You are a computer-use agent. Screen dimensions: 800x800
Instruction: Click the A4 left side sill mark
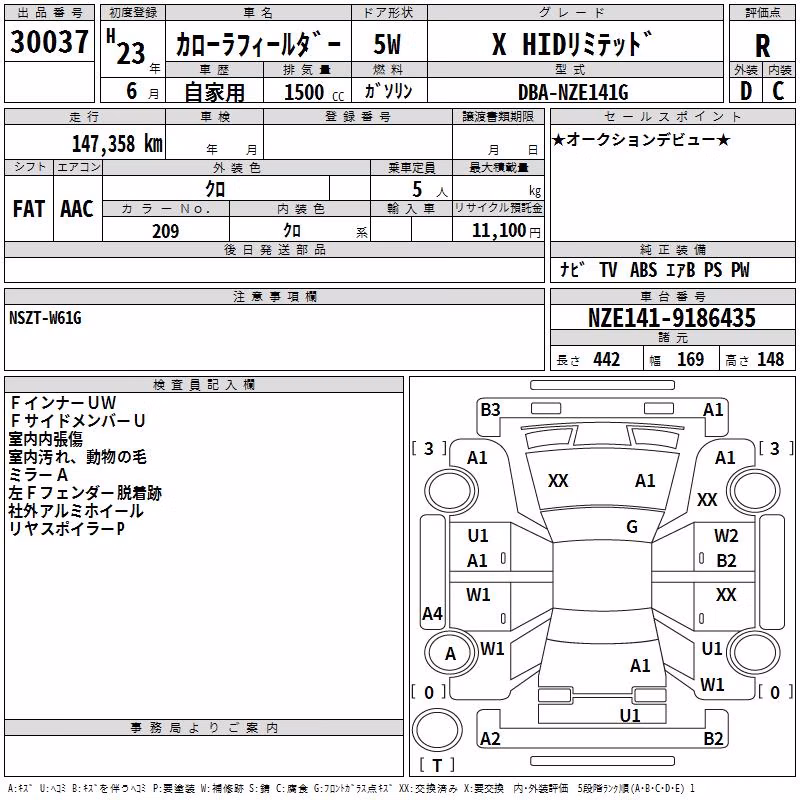[432, 613]
